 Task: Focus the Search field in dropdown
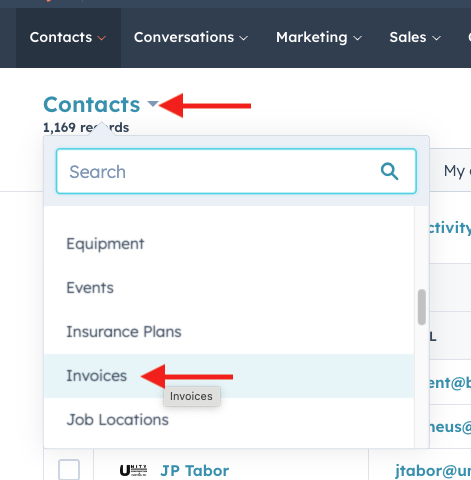[236, 171]
